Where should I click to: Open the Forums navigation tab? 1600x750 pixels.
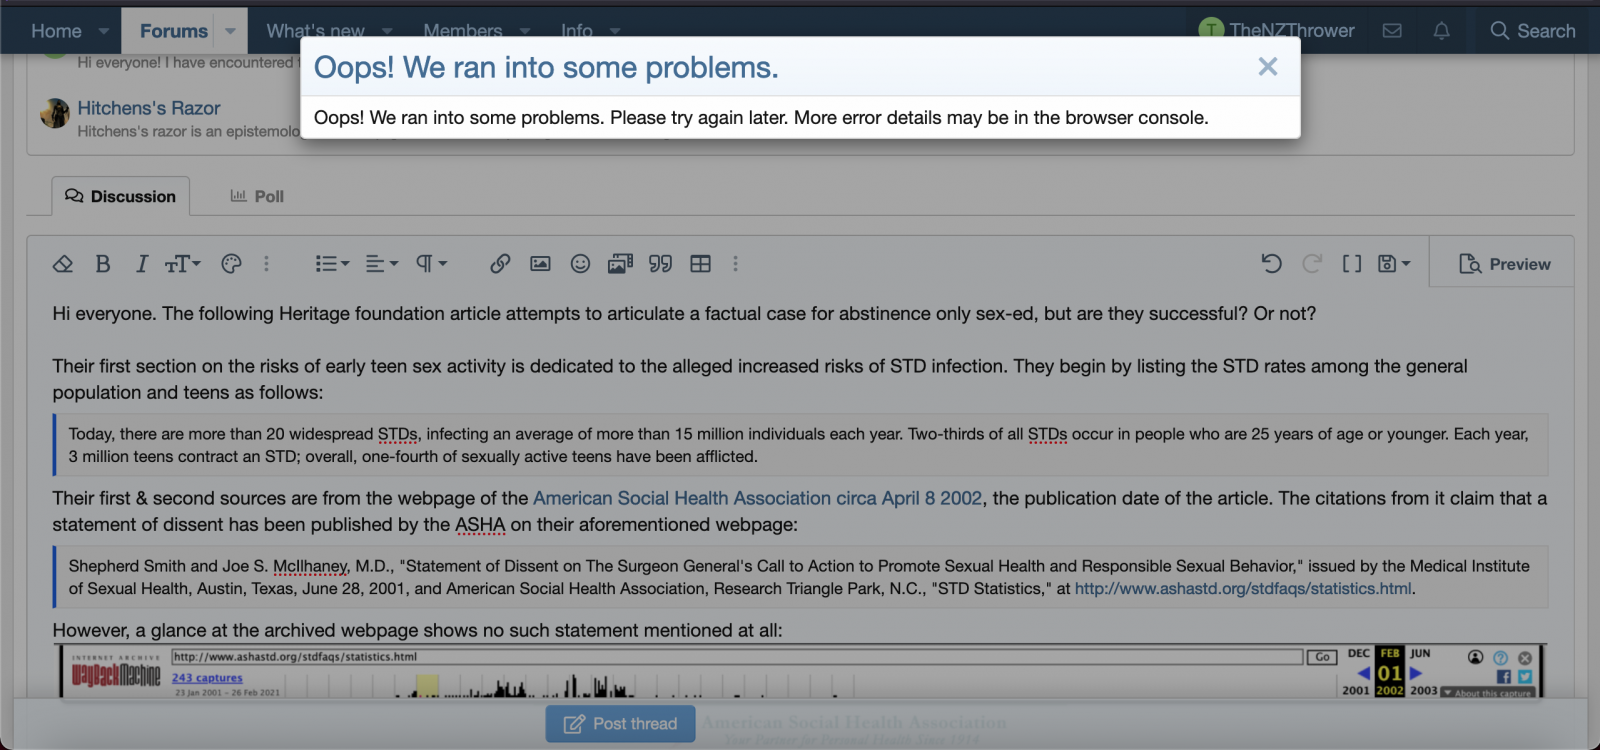coord(174,31)
